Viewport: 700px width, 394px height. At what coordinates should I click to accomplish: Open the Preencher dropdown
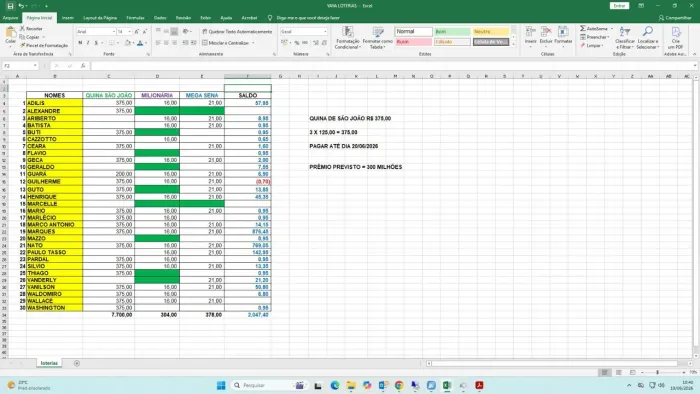pos(594,37)
